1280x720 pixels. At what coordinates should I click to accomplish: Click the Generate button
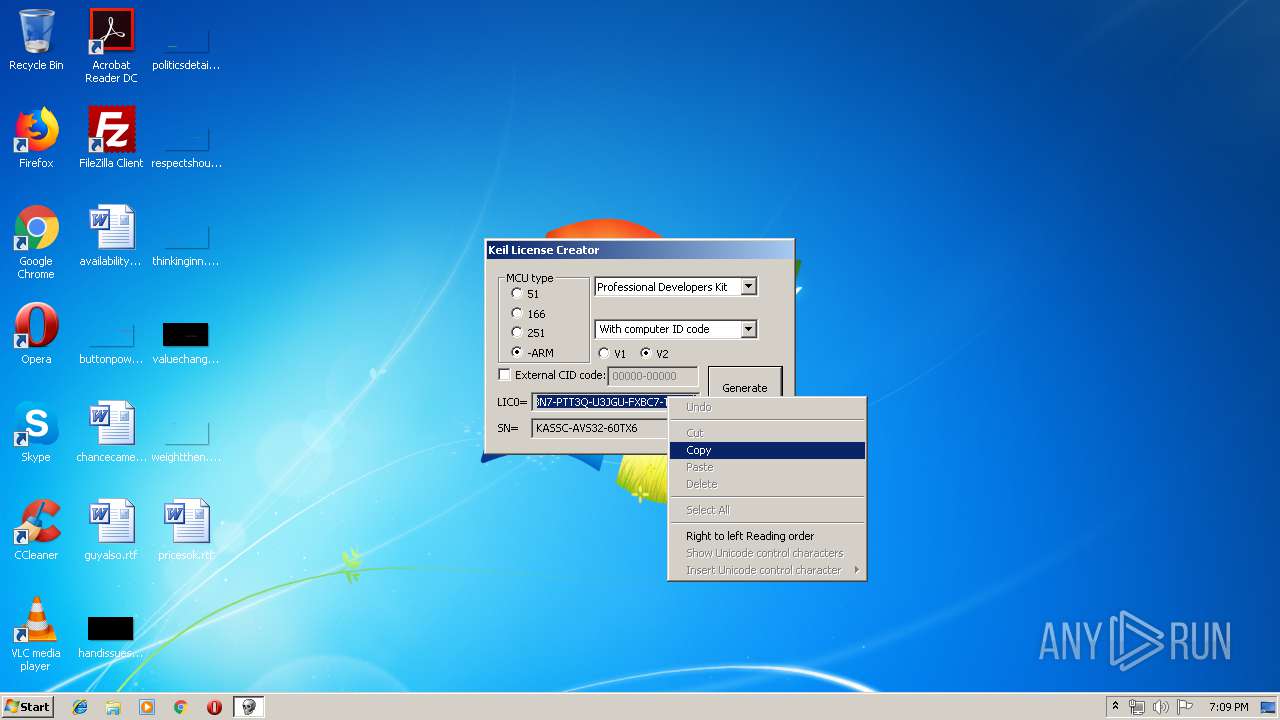[x=745, y=388]
